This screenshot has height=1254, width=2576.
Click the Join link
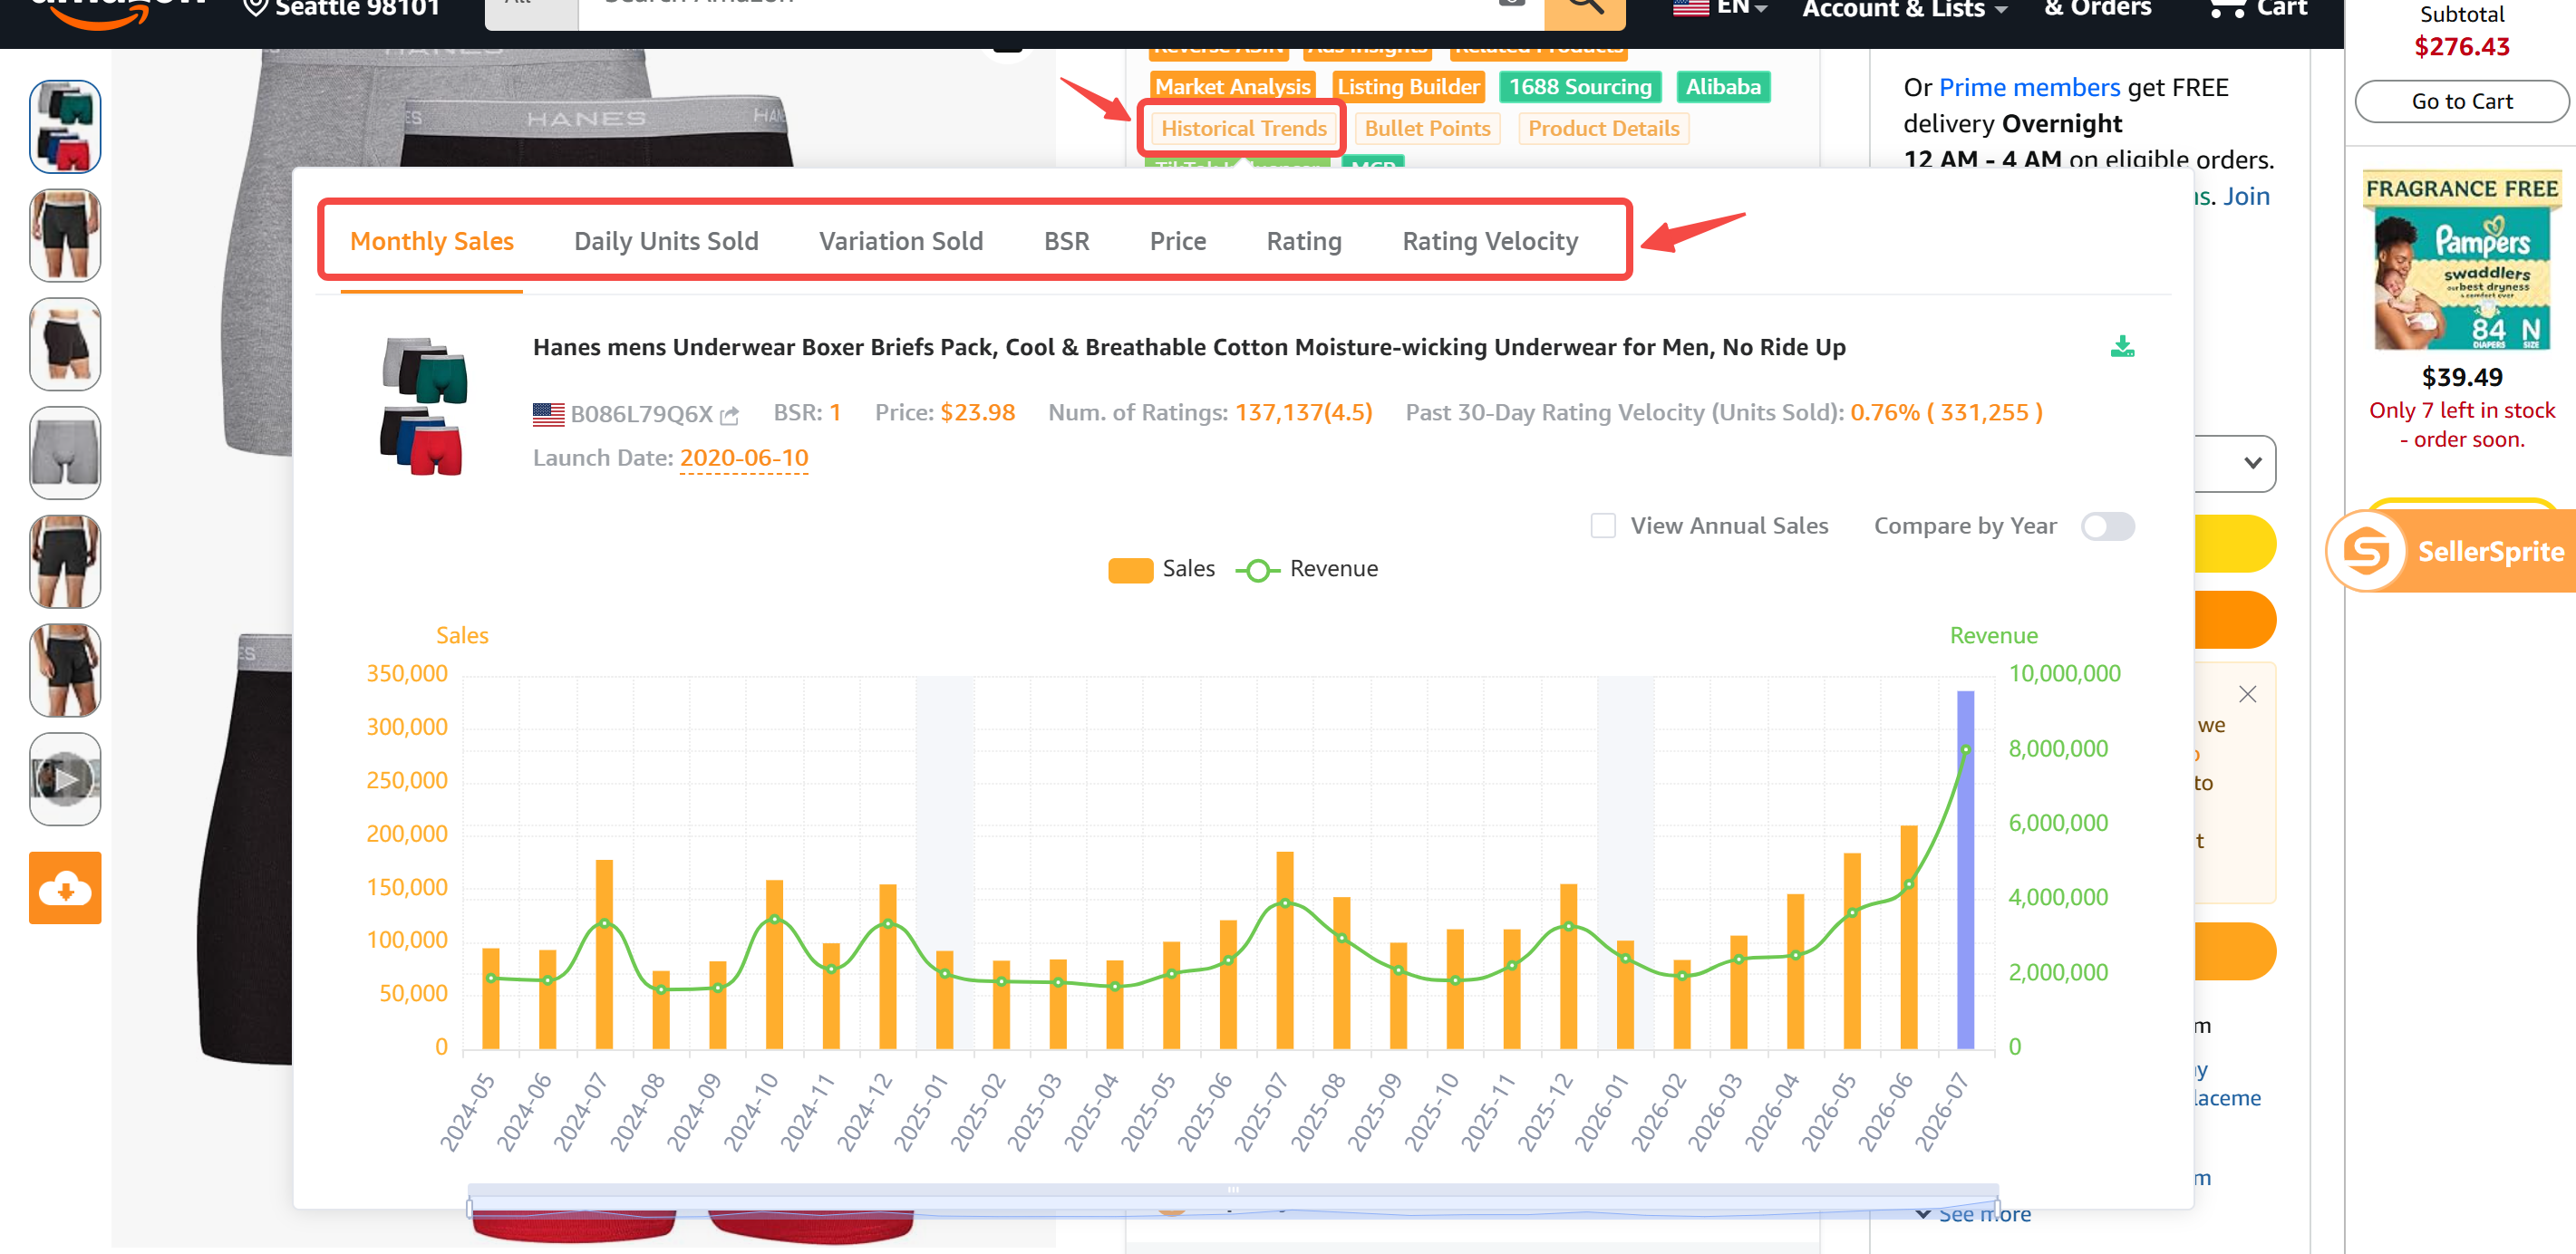click(x=2246, y=196)
